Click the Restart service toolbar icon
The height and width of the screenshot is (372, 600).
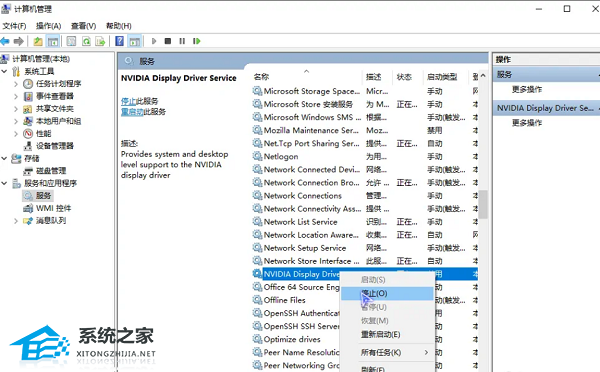coord(197,41)
